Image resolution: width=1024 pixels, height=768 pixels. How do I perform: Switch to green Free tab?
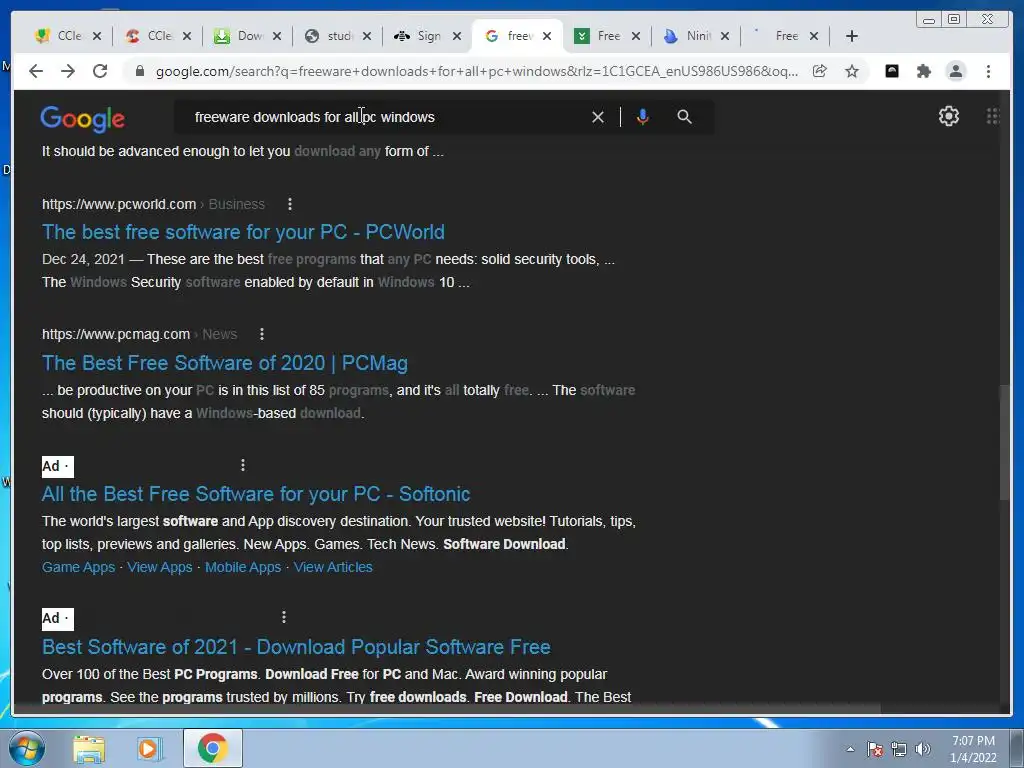tap(600, 36)
